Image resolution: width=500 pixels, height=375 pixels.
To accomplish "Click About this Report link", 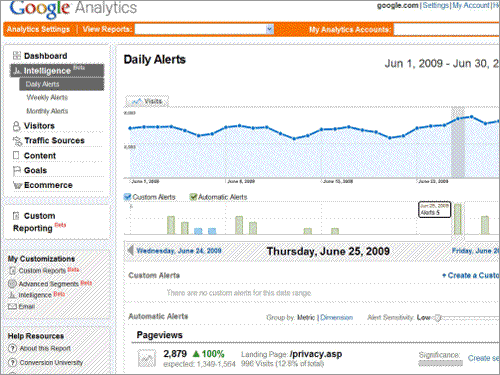I will pos(45,348).
